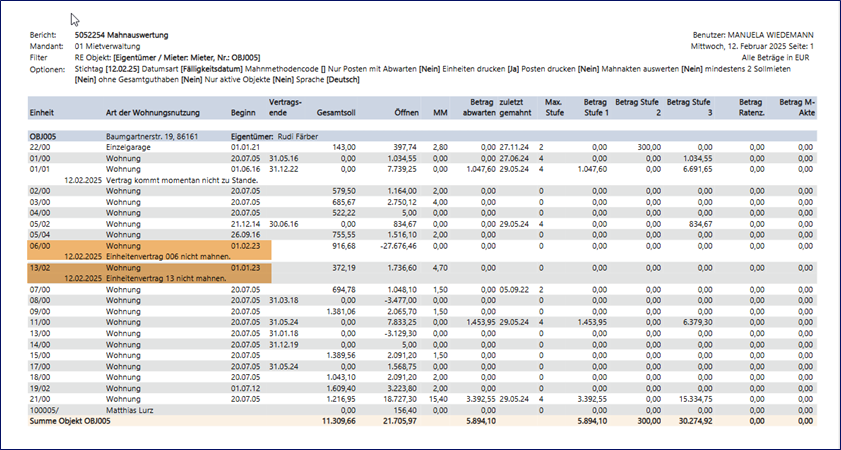
Task: Click the Betrag Stufe 1 column header
Action: (595, 107)
